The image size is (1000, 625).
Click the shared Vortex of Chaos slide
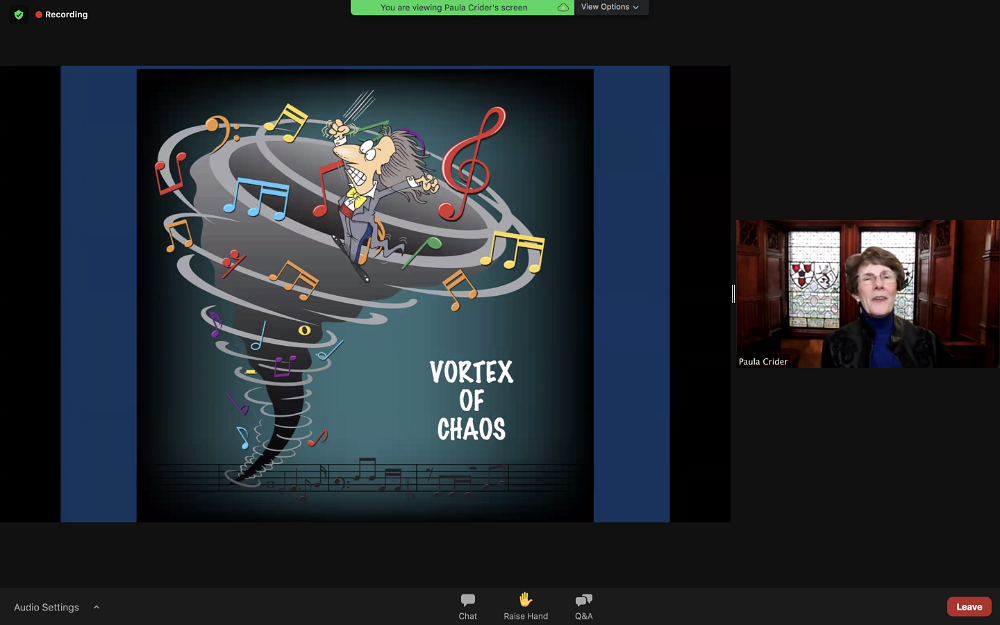pyautogui.click(x=365, y=294)
